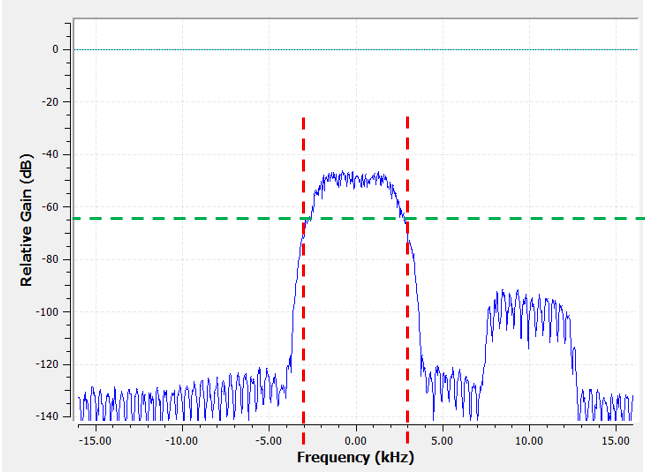Click the flat top of the main passband

[x=354, y=179]
